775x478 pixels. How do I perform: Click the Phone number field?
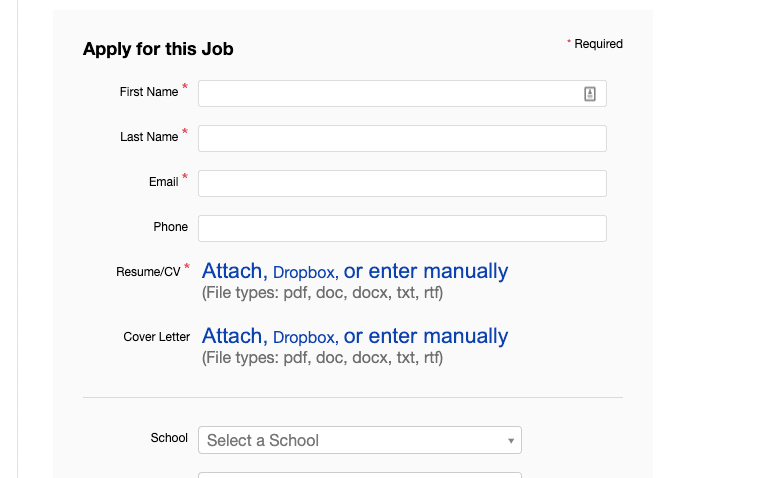tap(402, 228)
